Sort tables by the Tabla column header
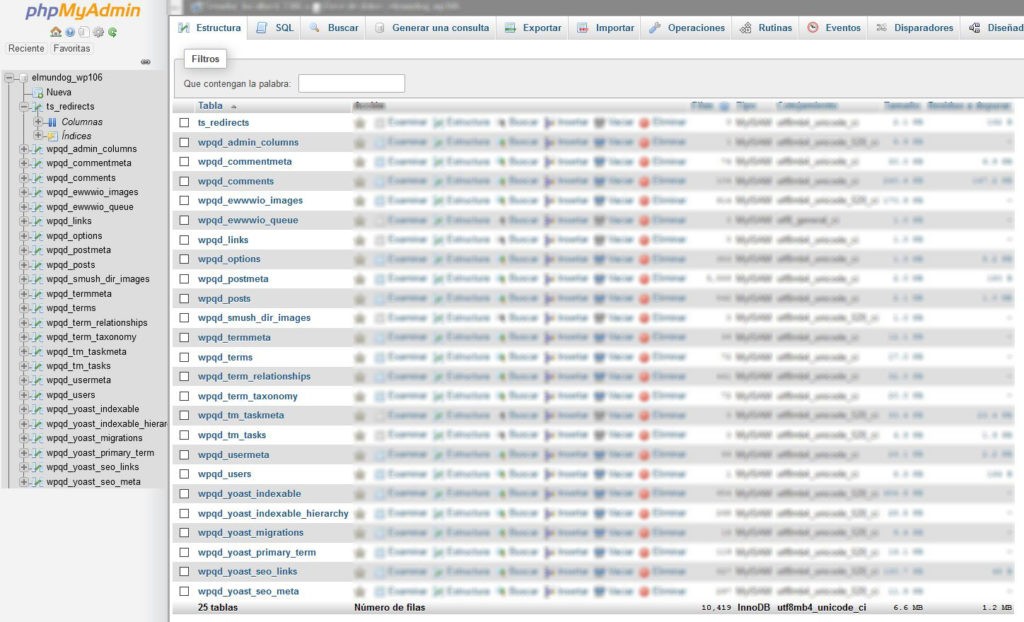Image resolution: width=1024 pixels, height=622 pixels. (210, 106)
